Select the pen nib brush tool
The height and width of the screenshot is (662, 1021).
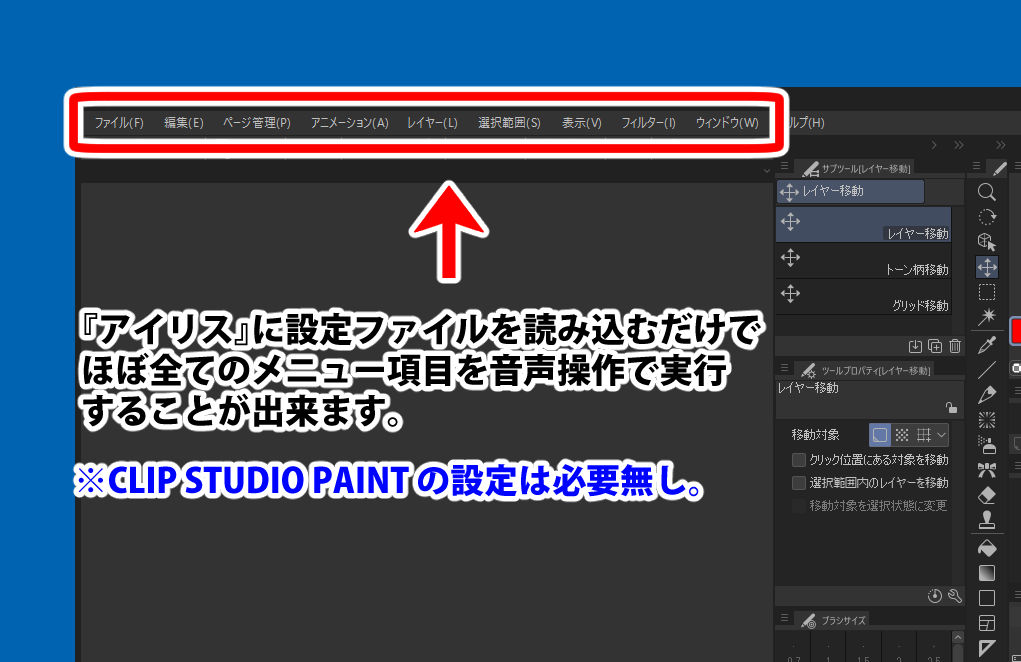pos(986,394)
